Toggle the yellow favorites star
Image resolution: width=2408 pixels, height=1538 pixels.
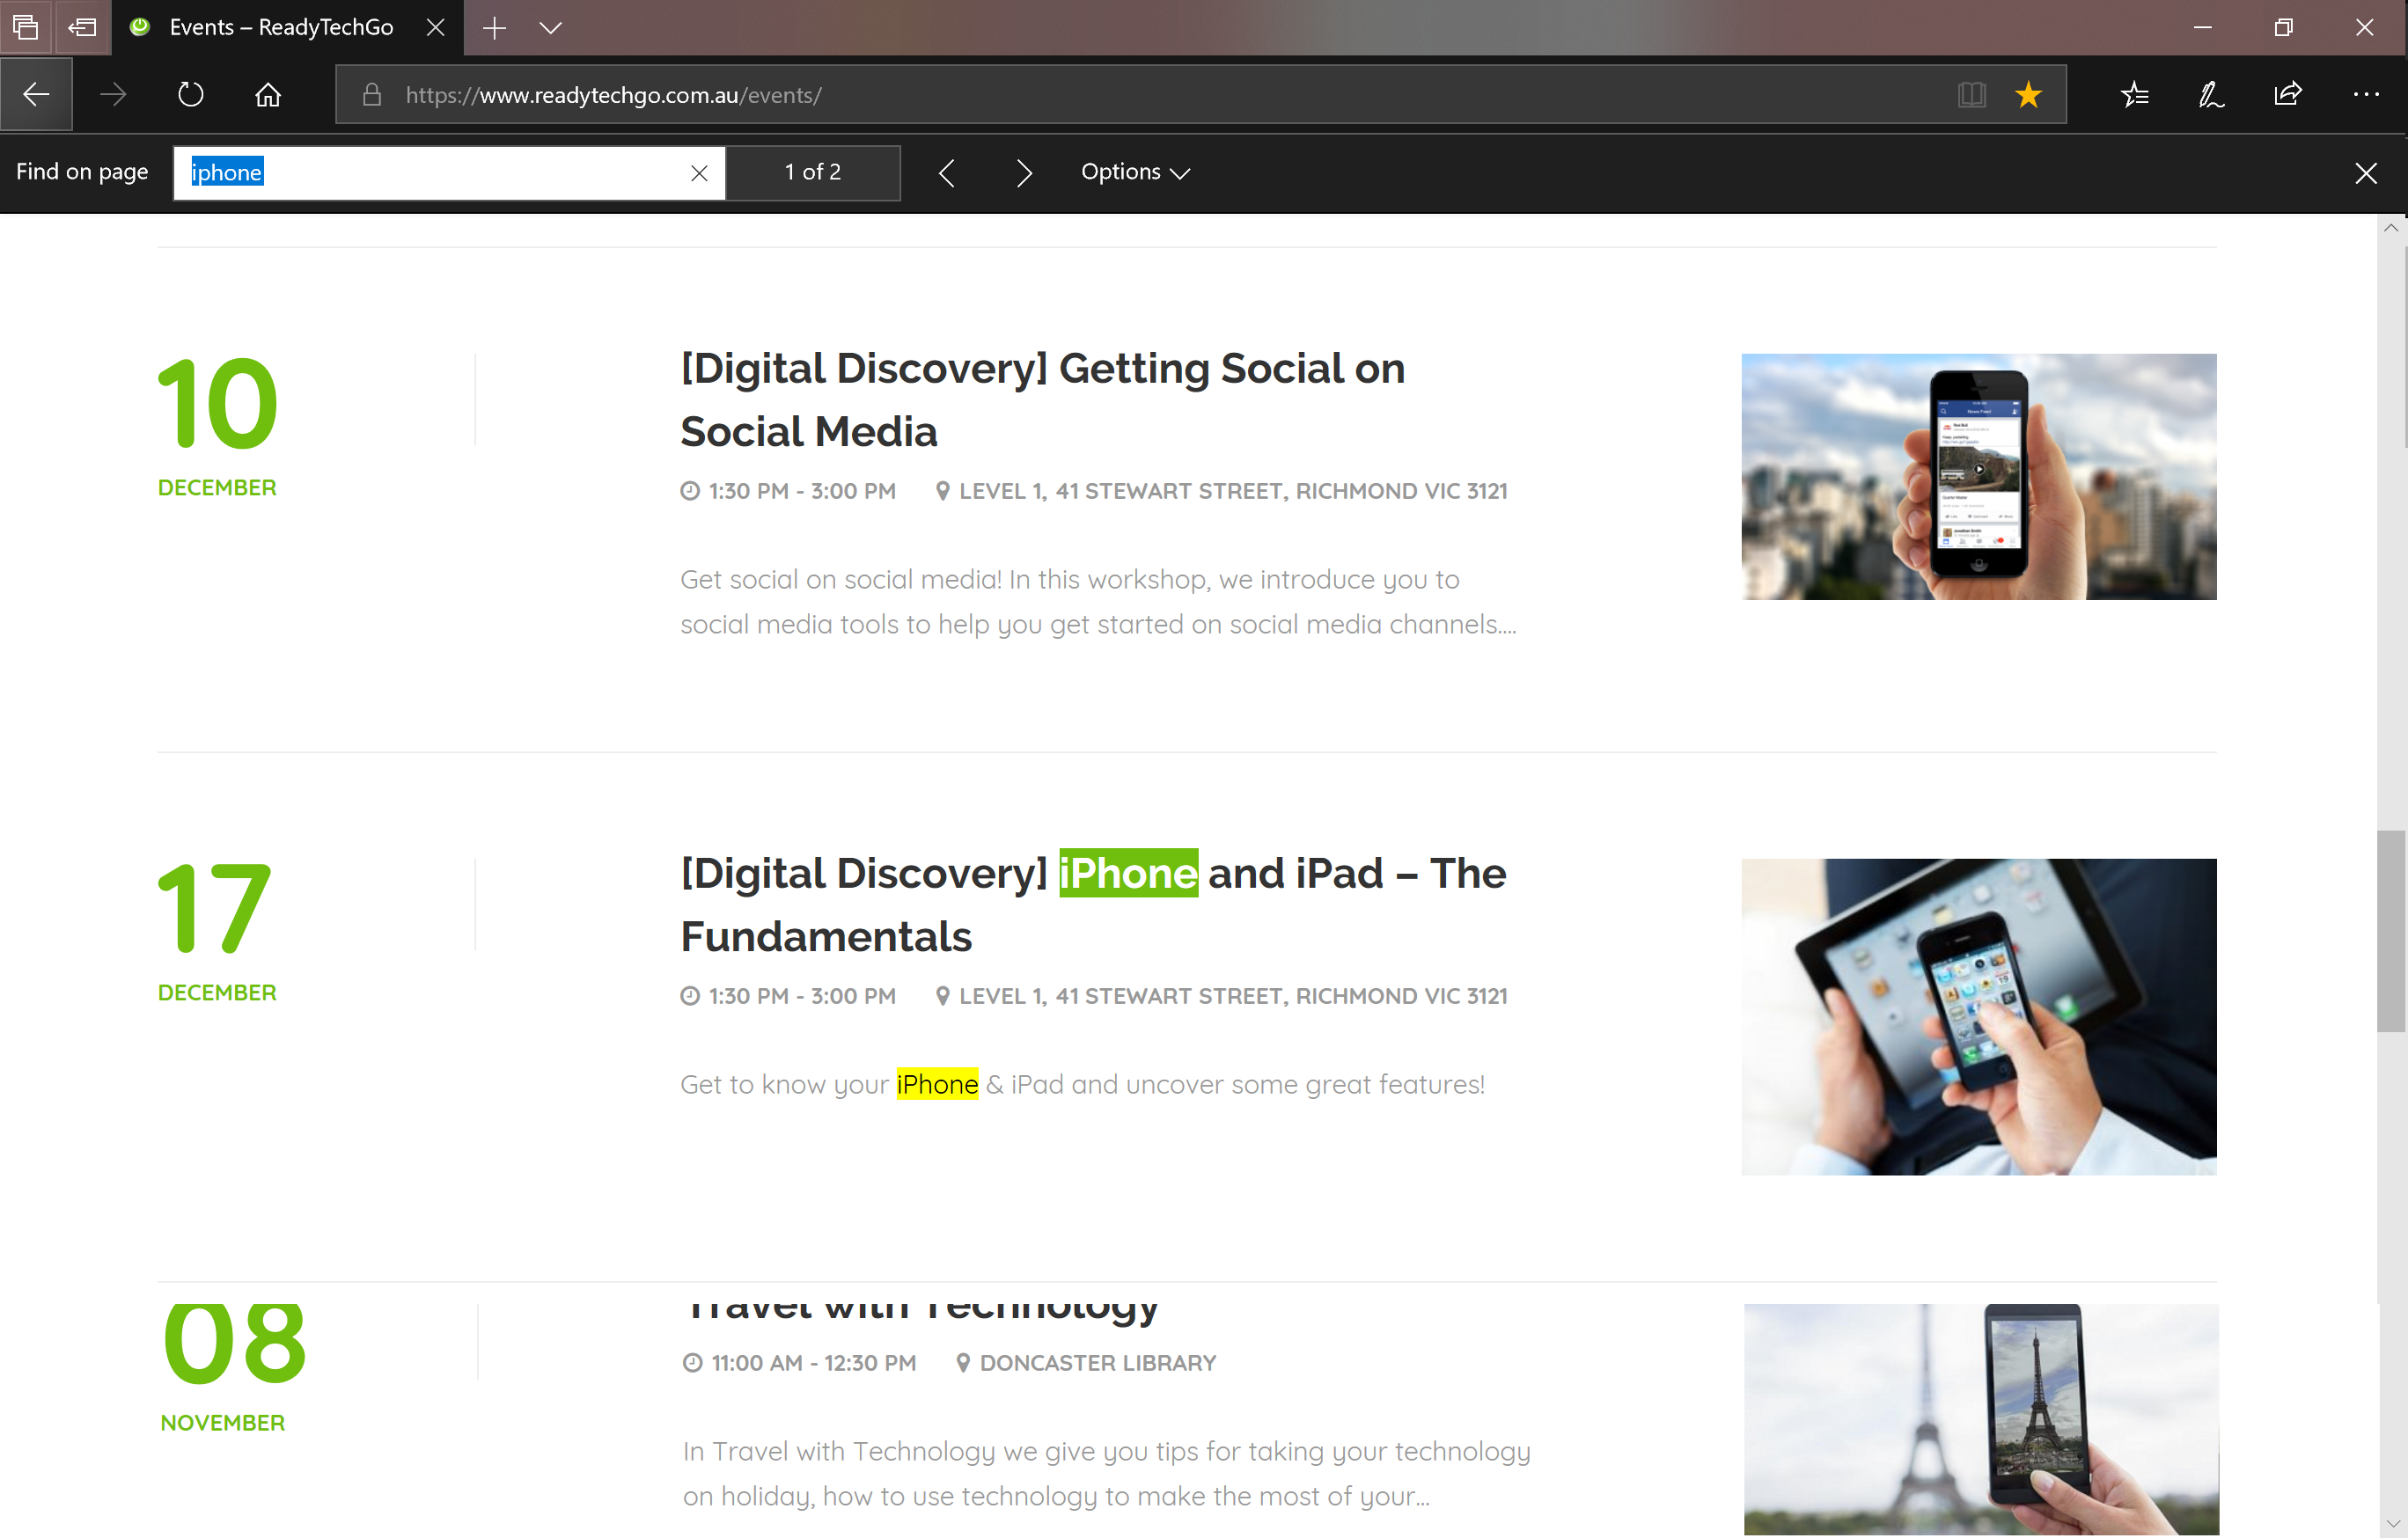tap(2028, 95)
